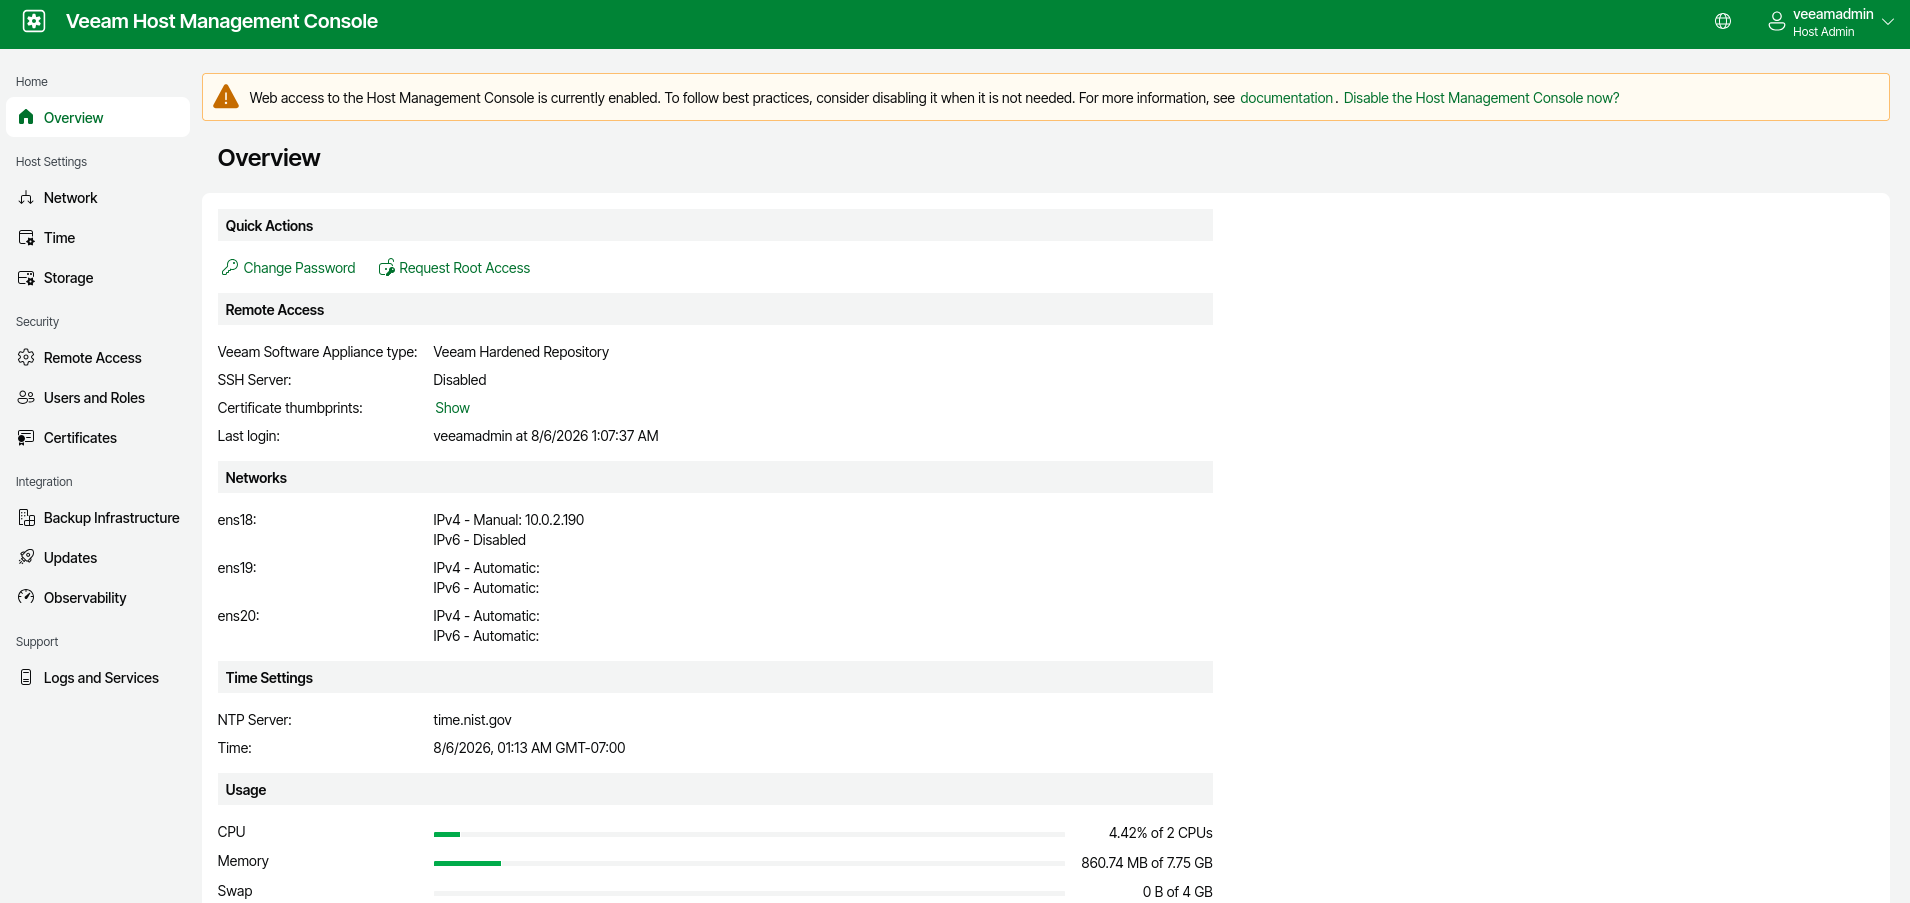Click the Networks section header
This screenshot has height=903, width=1910.
(x=715, y=478)
